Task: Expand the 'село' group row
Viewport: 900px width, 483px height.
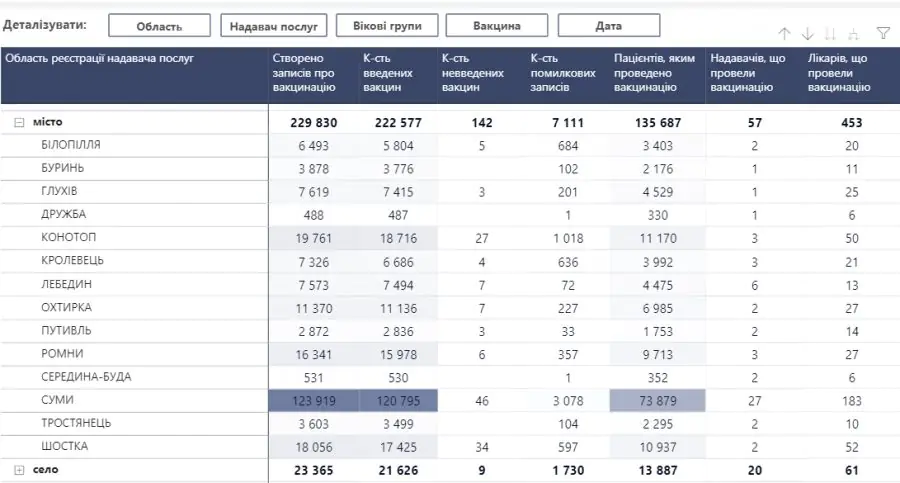Action: [19, 470]
